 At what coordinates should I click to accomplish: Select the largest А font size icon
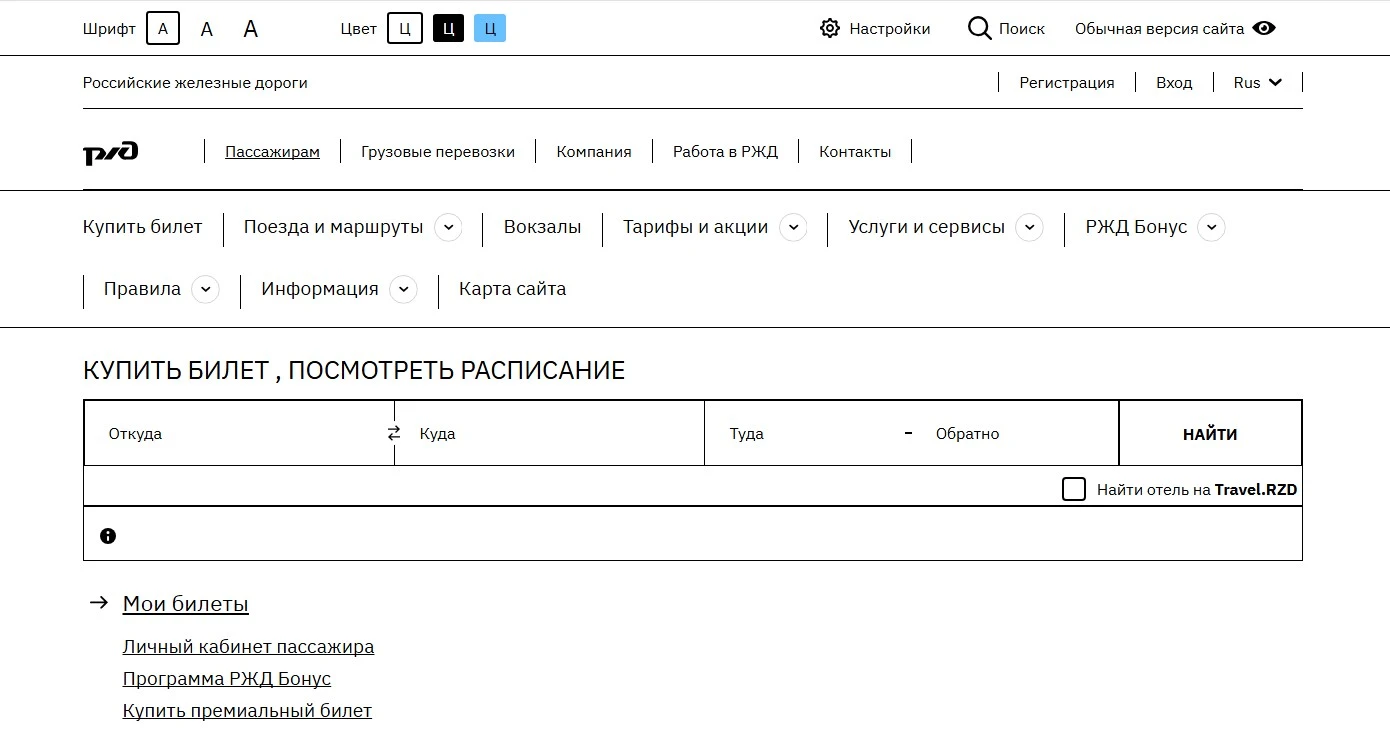(250, 27)
